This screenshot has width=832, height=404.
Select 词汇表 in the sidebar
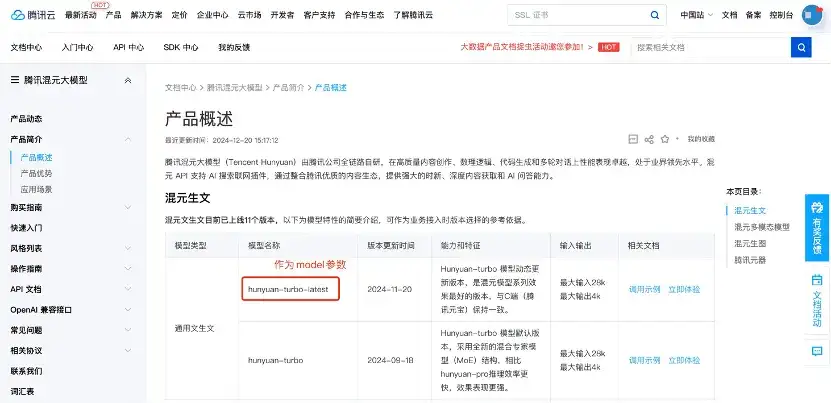22,391
